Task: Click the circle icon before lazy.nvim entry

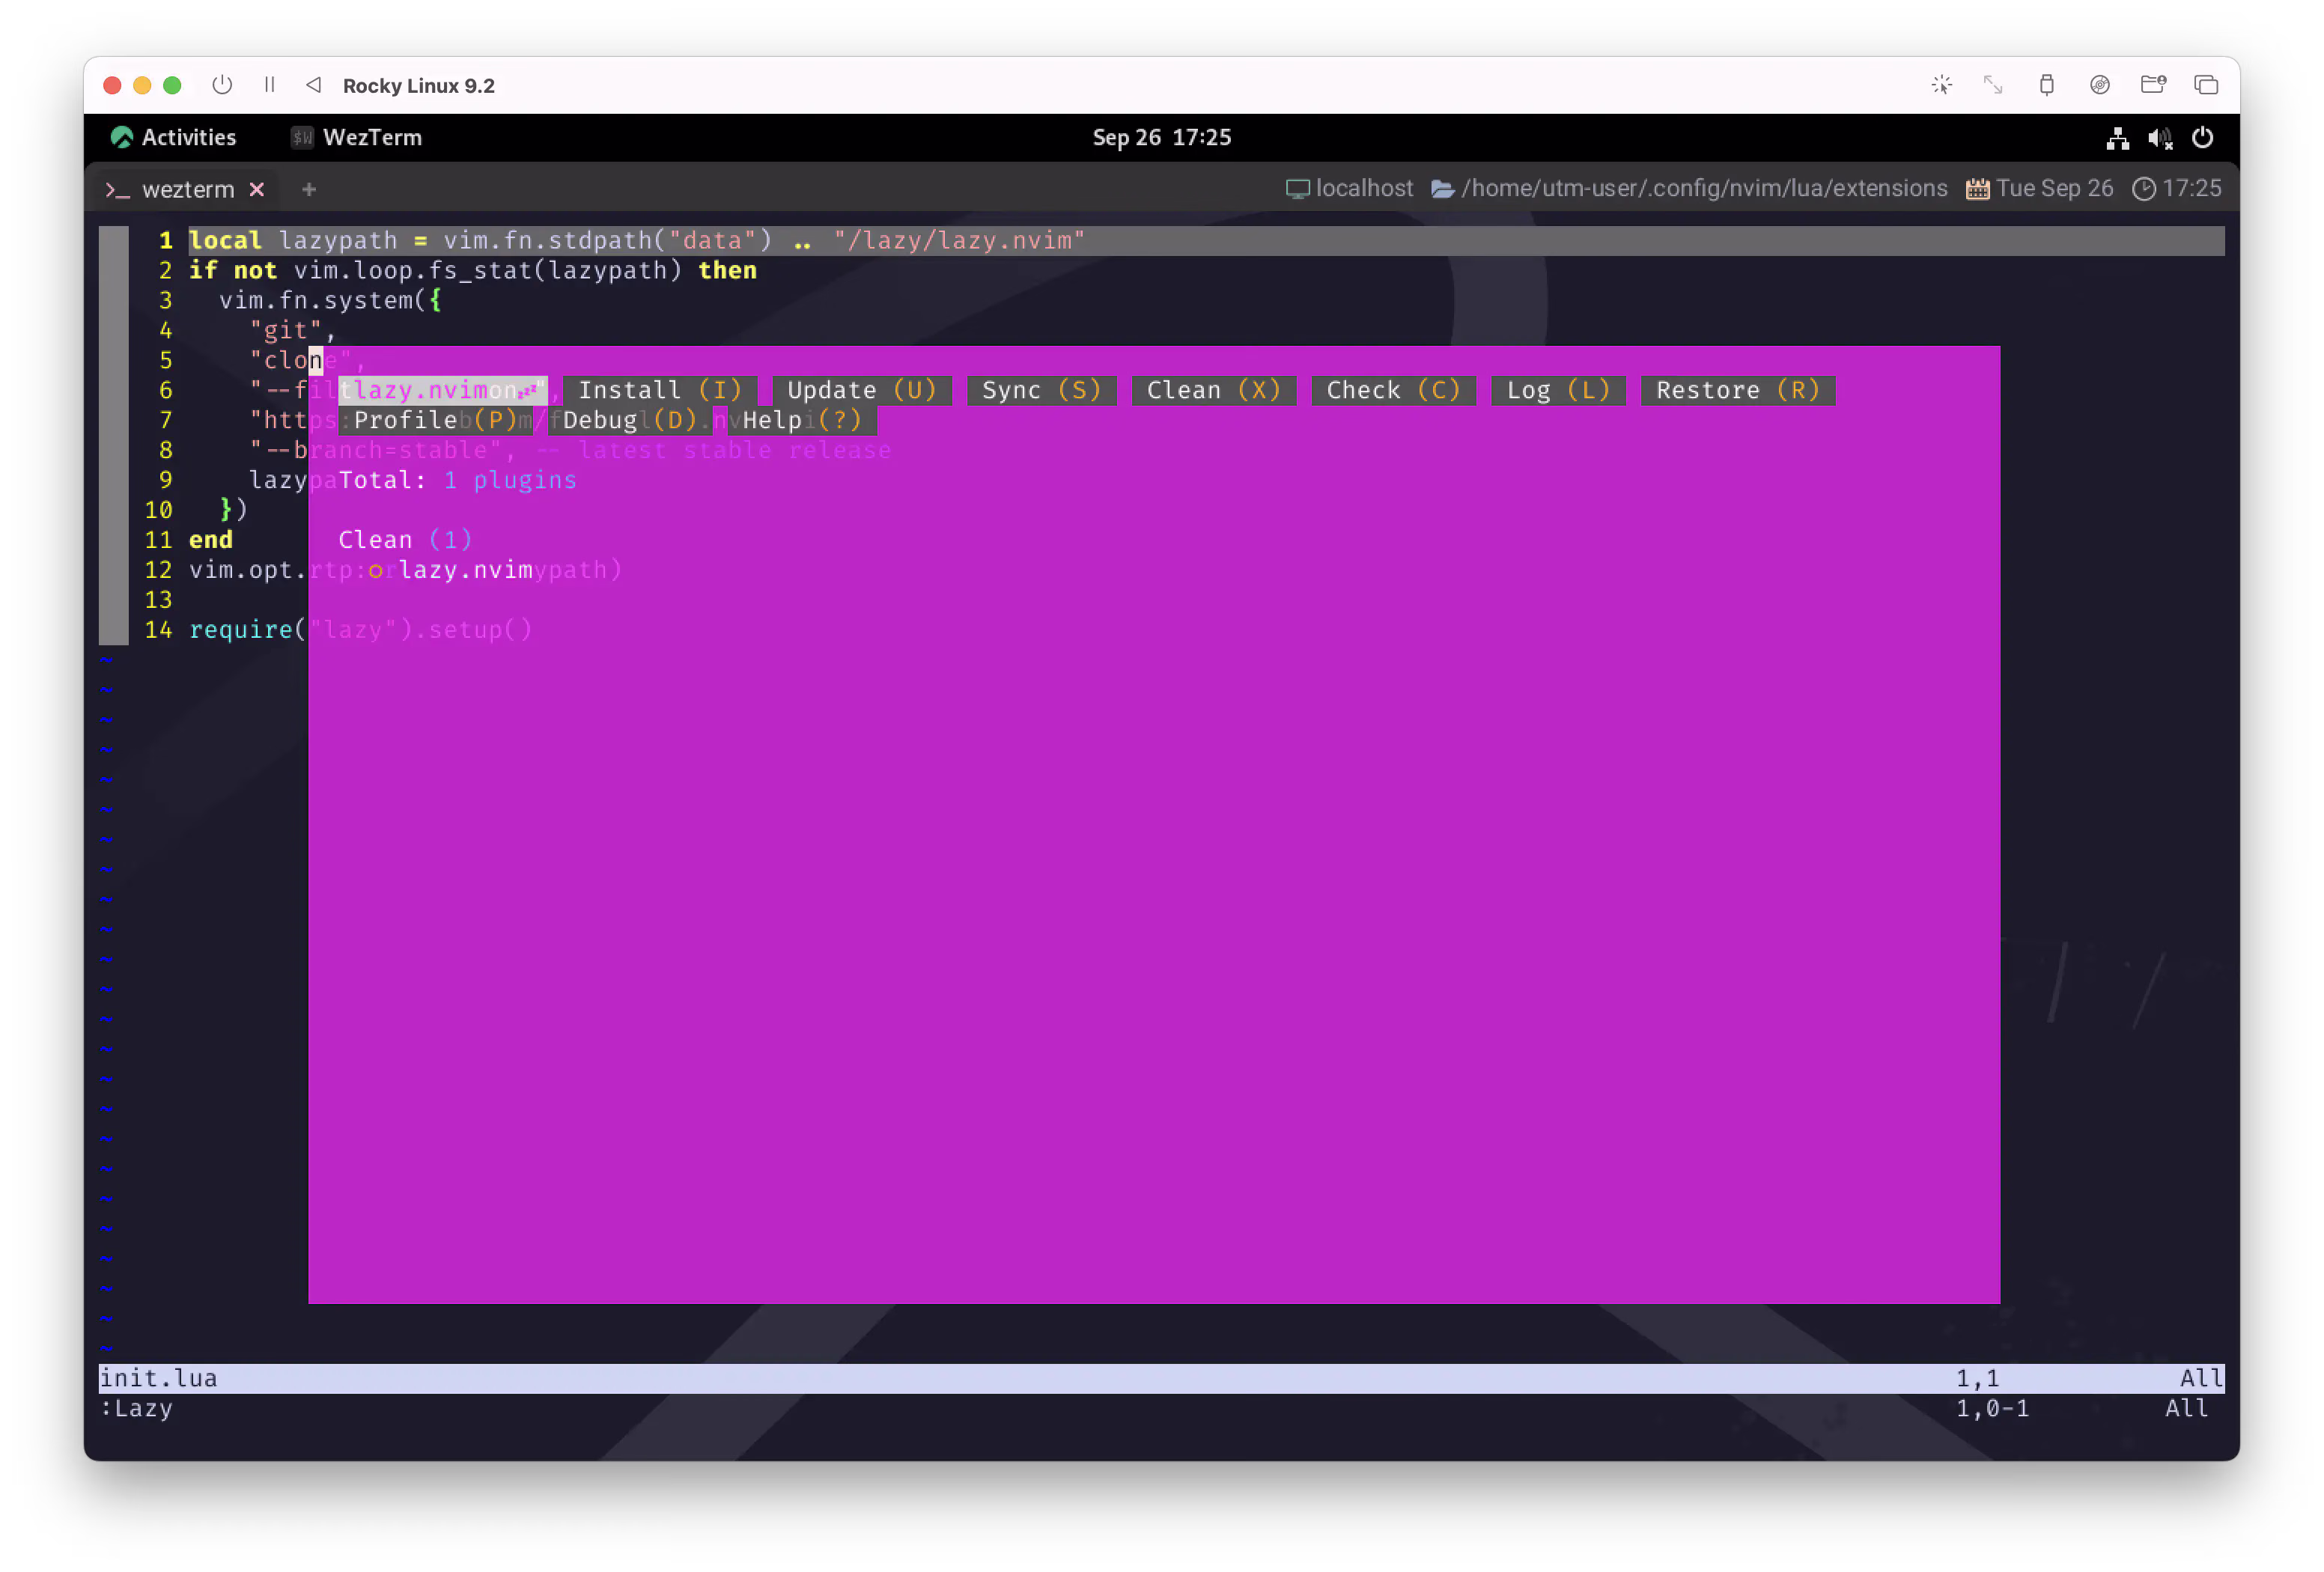Action: [375, 571]
